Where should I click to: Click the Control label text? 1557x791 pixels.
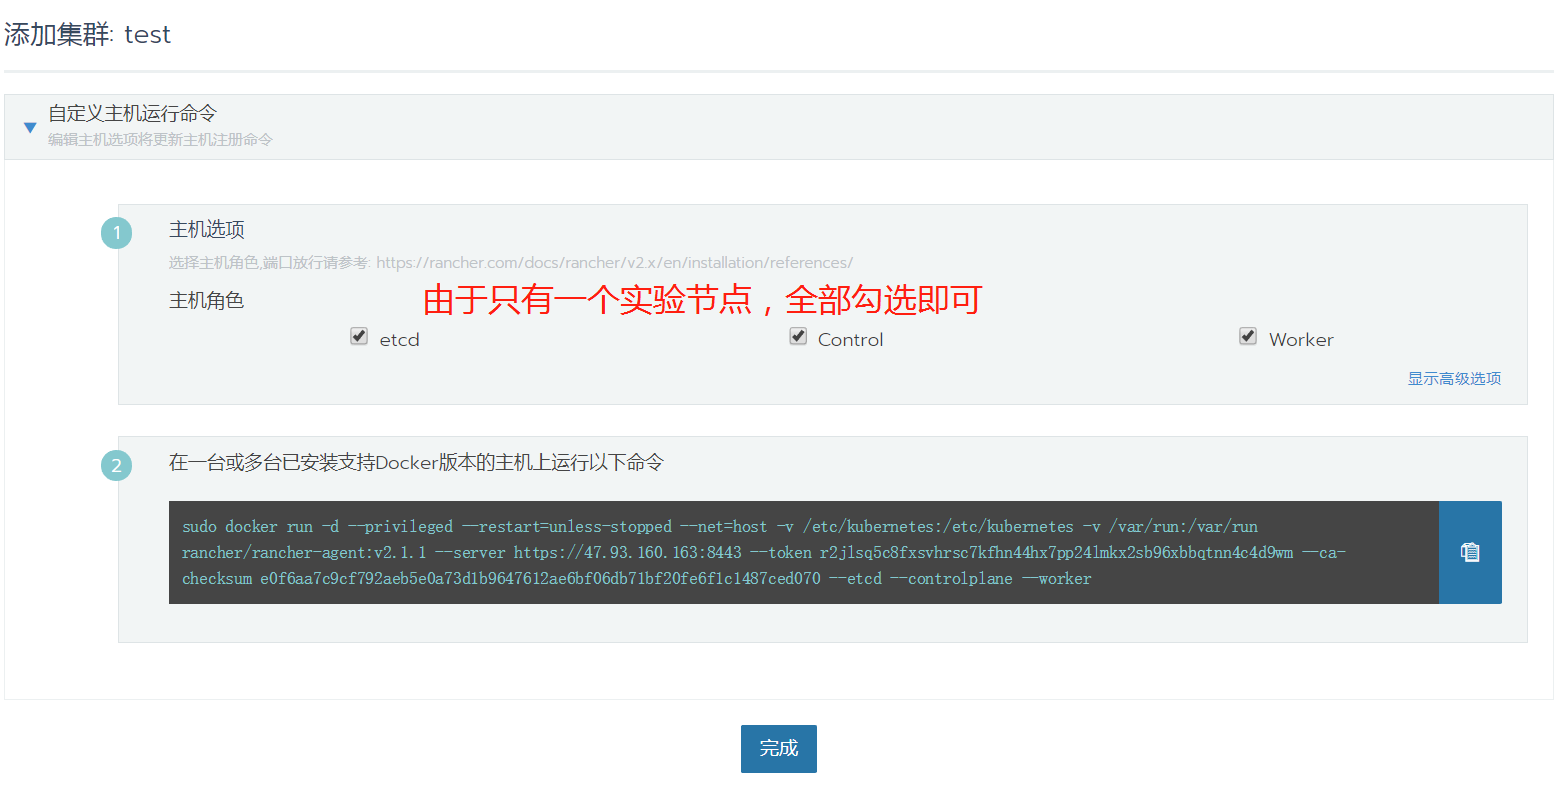[x=851, y=340]
